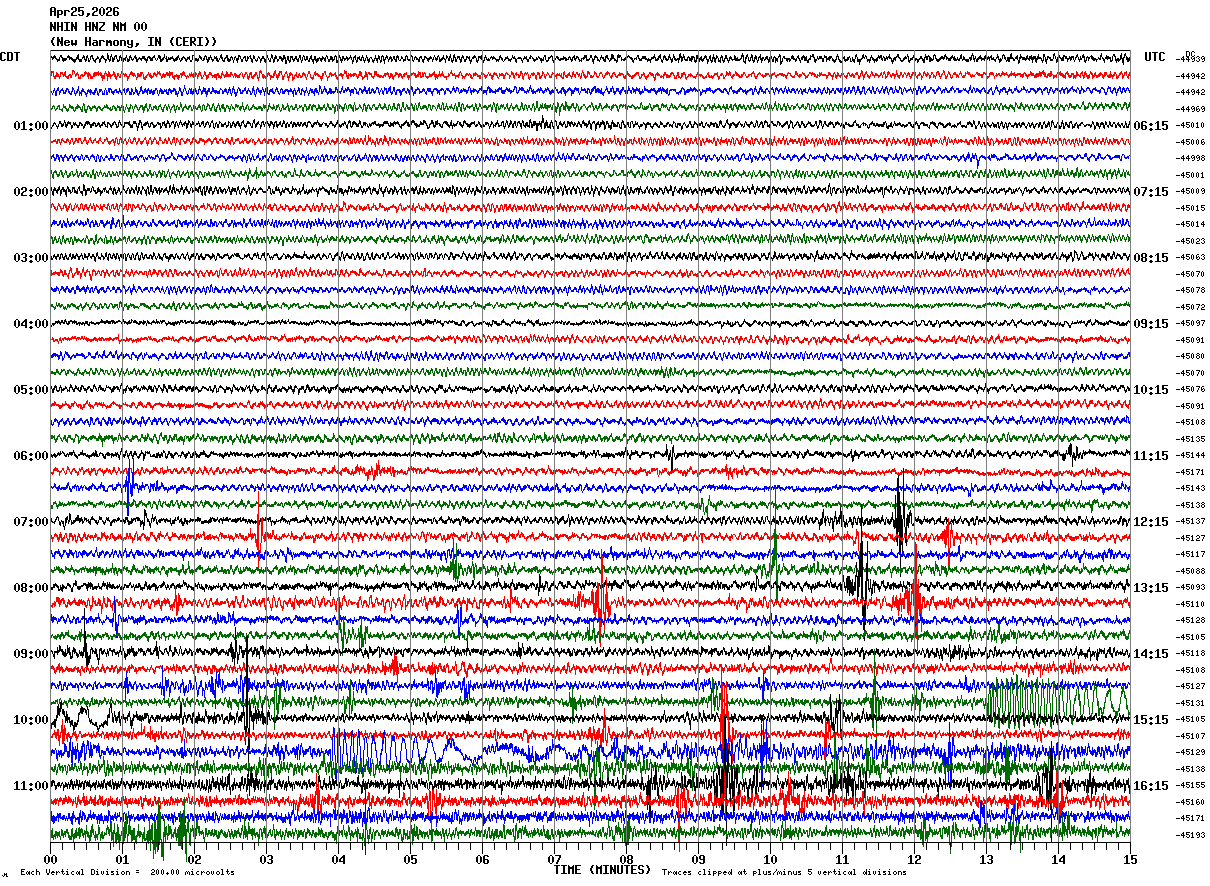Click the DC offset value '-45063'
This screenshot has height=886, width=1210.
point(1191,258)
